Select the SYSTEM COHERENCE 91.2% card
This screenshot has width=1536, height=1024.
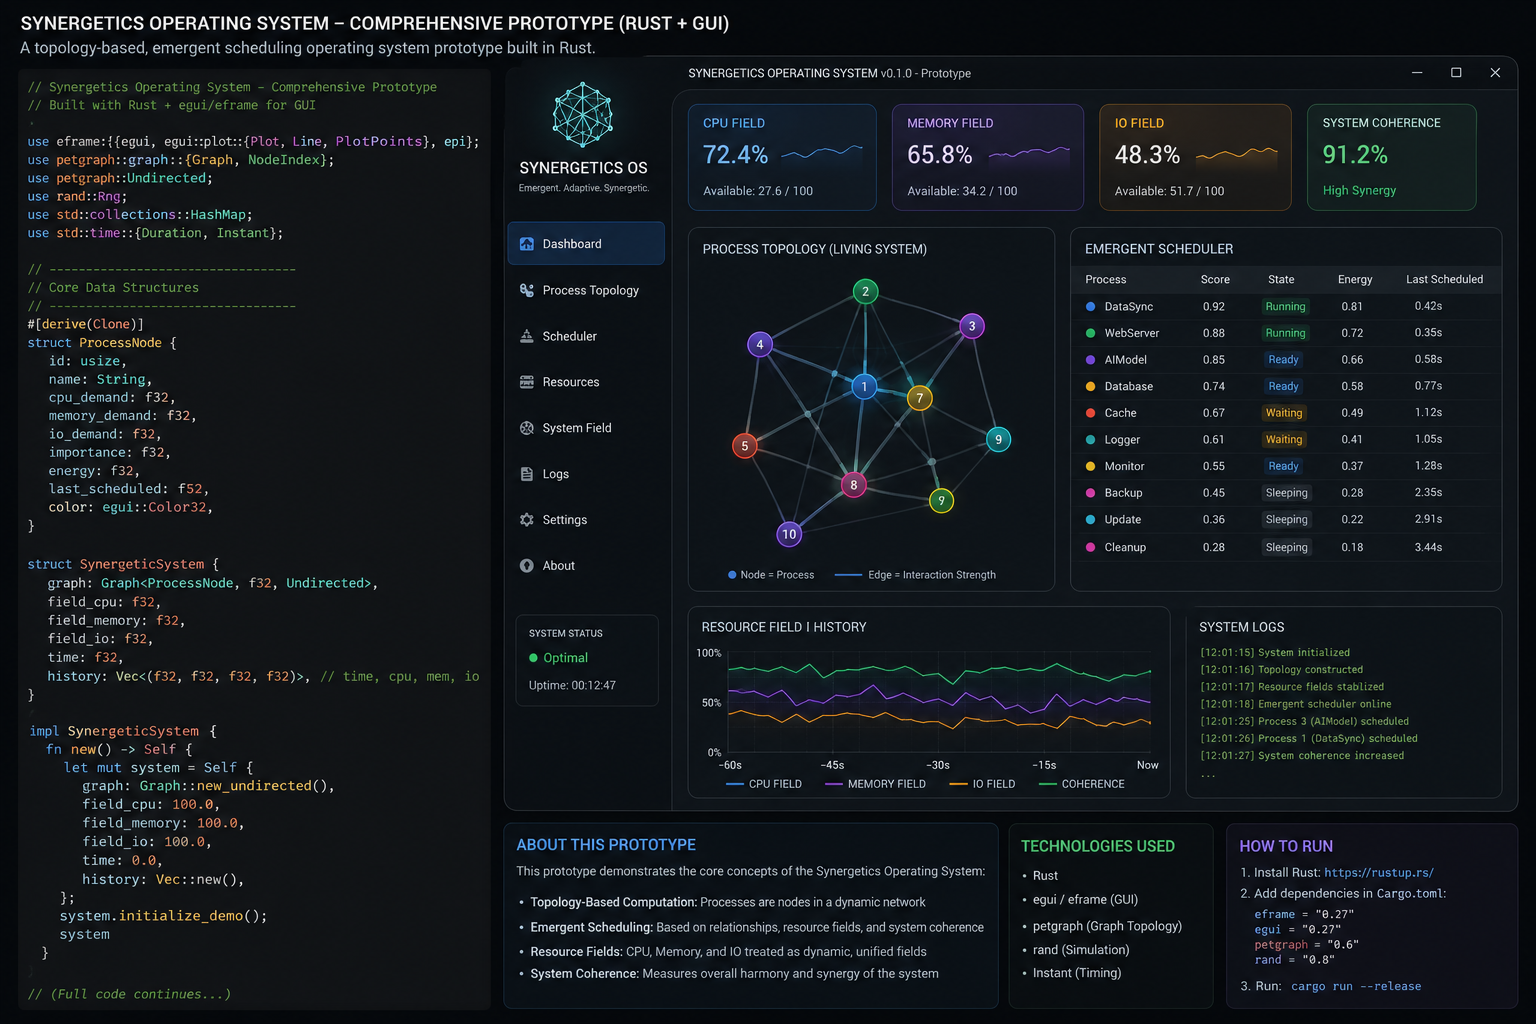1391,157
